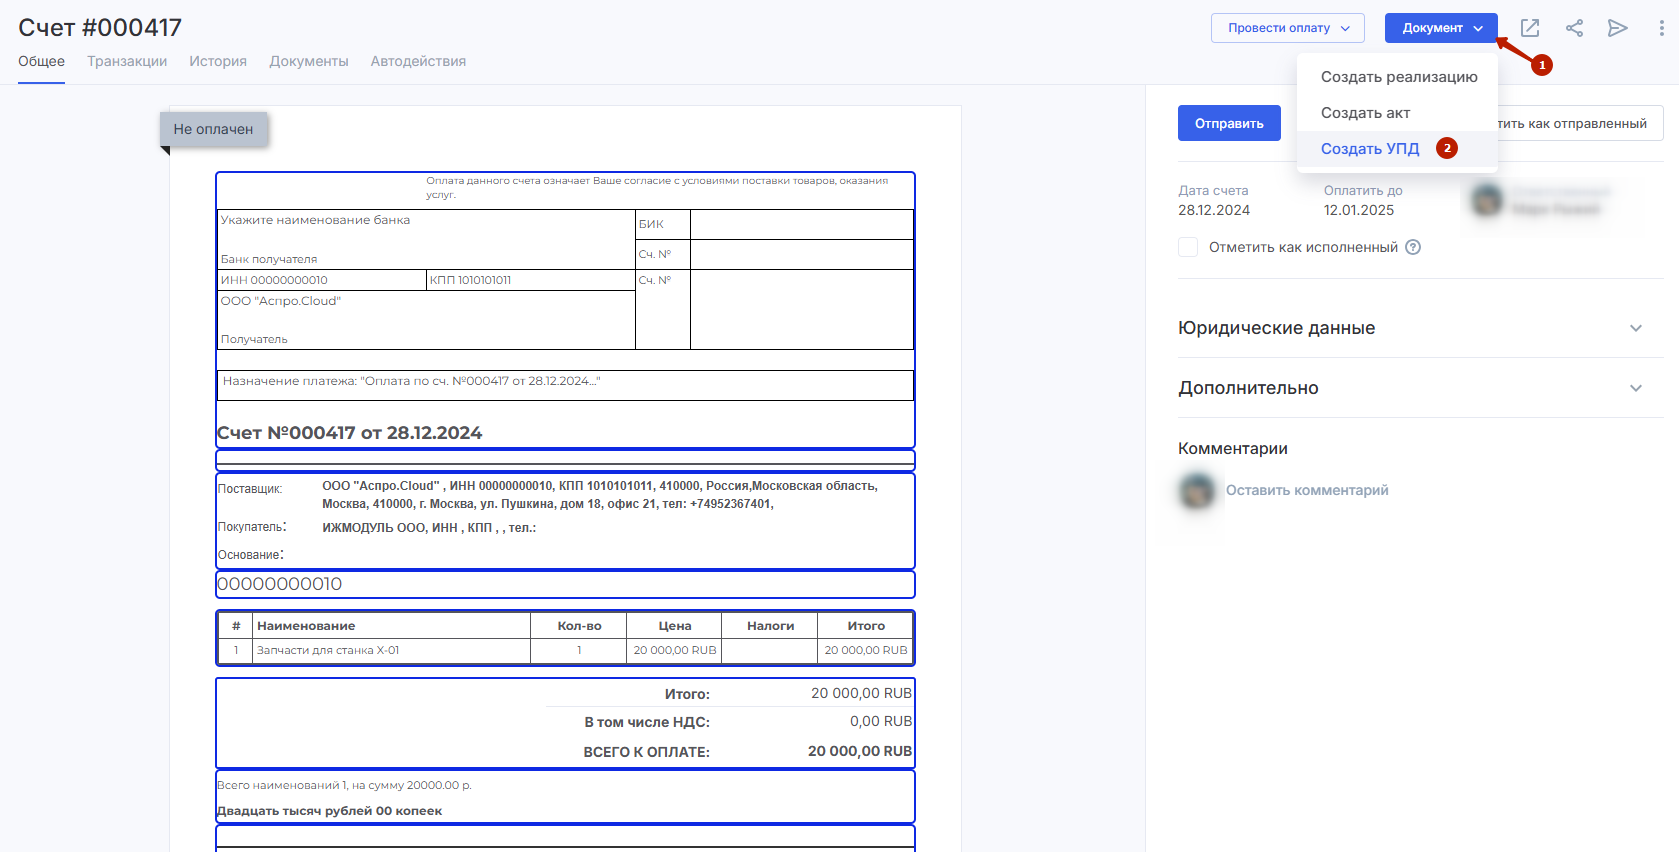Viewport: 1679px width, 852px height.
Task: Click the paper plane send icon
Action: 1617,28
